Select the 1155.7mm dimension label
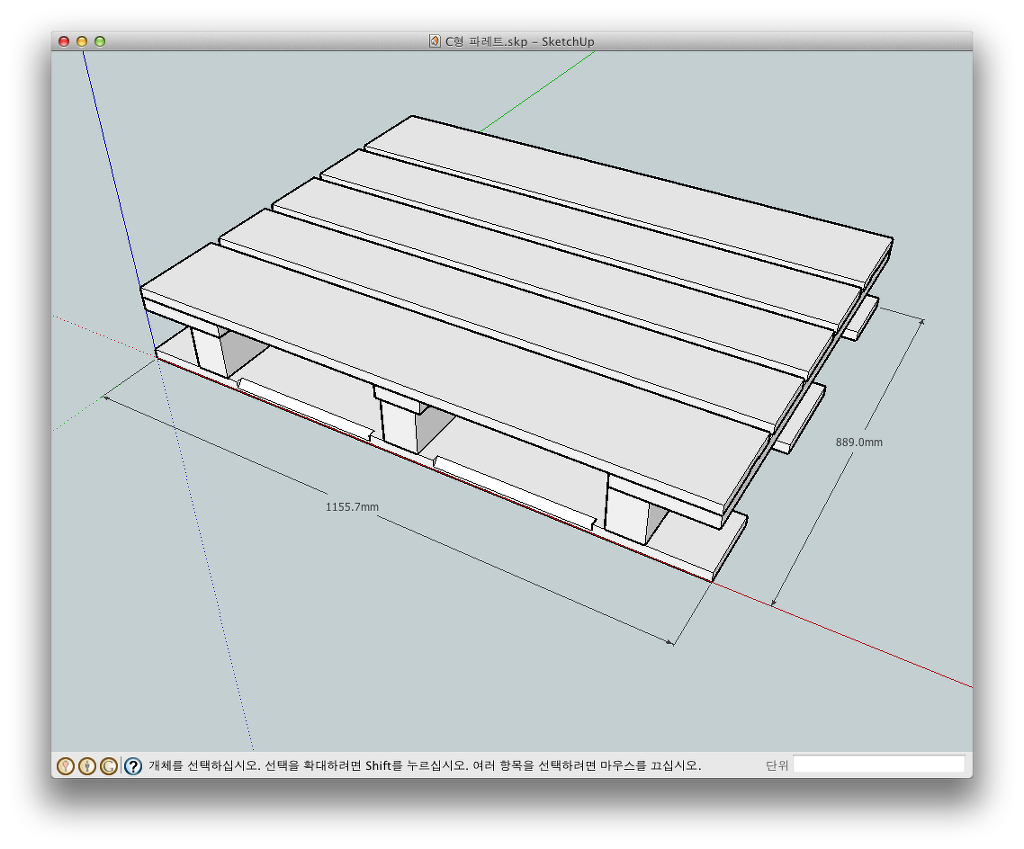Screen dimensions: 1024x849 (x=352, y=507)
